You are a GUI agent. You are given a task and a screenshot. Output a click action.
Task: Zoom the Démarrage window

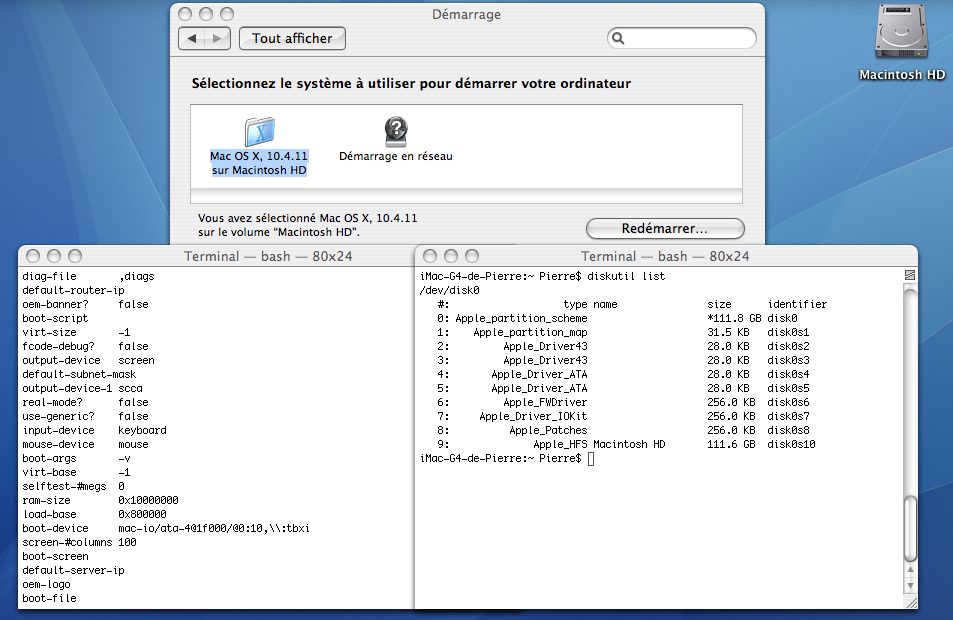(227, 14)
